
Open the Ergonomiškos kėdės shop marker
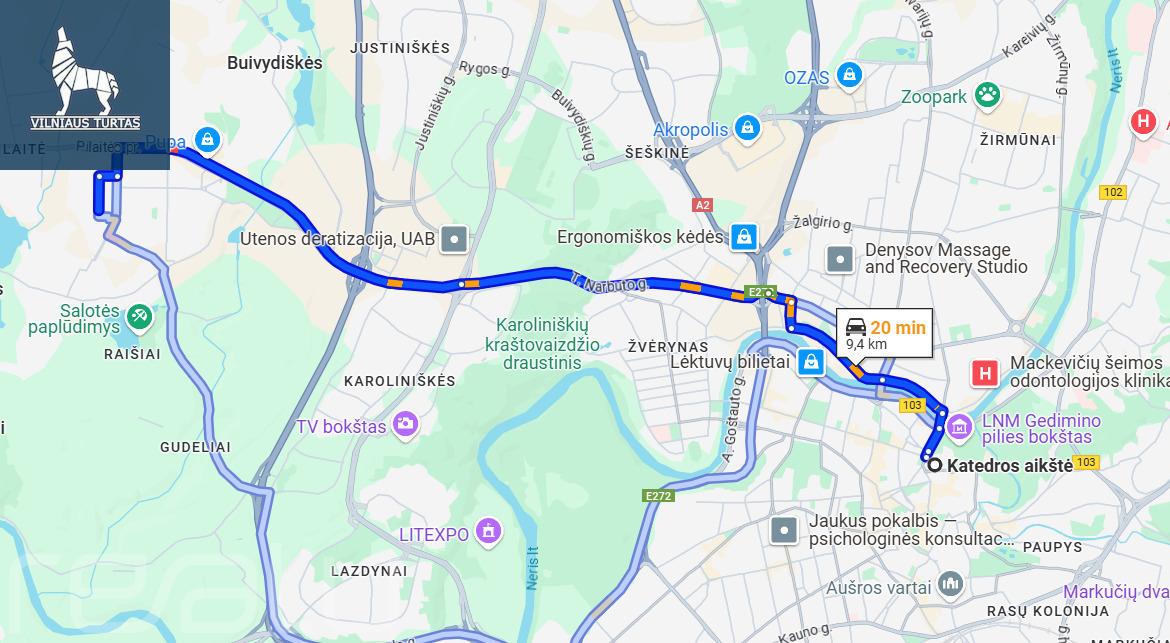(x=743, y=237)
